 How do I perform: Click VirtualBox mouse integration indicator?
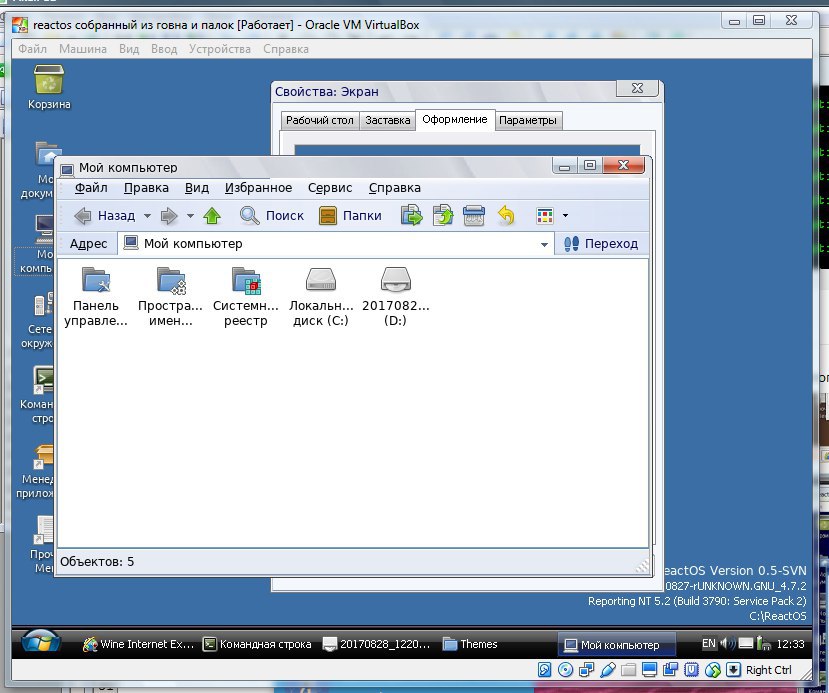tap(713, 670)
